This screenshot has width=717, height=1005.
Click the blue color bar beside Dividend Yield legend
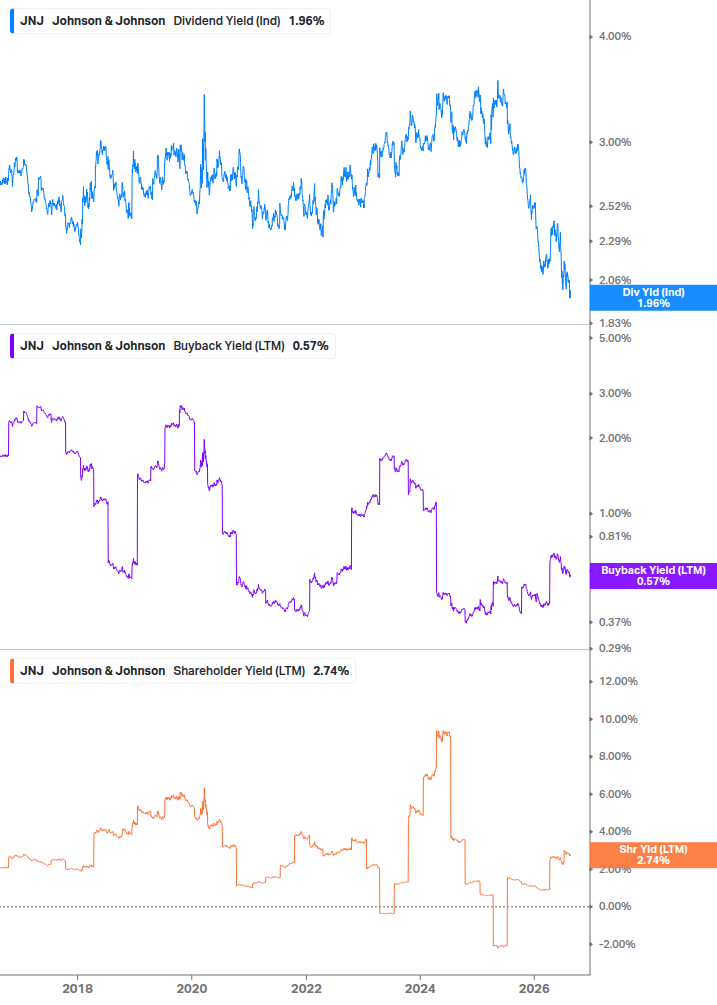pyautogui.click(x=12, y=21)
